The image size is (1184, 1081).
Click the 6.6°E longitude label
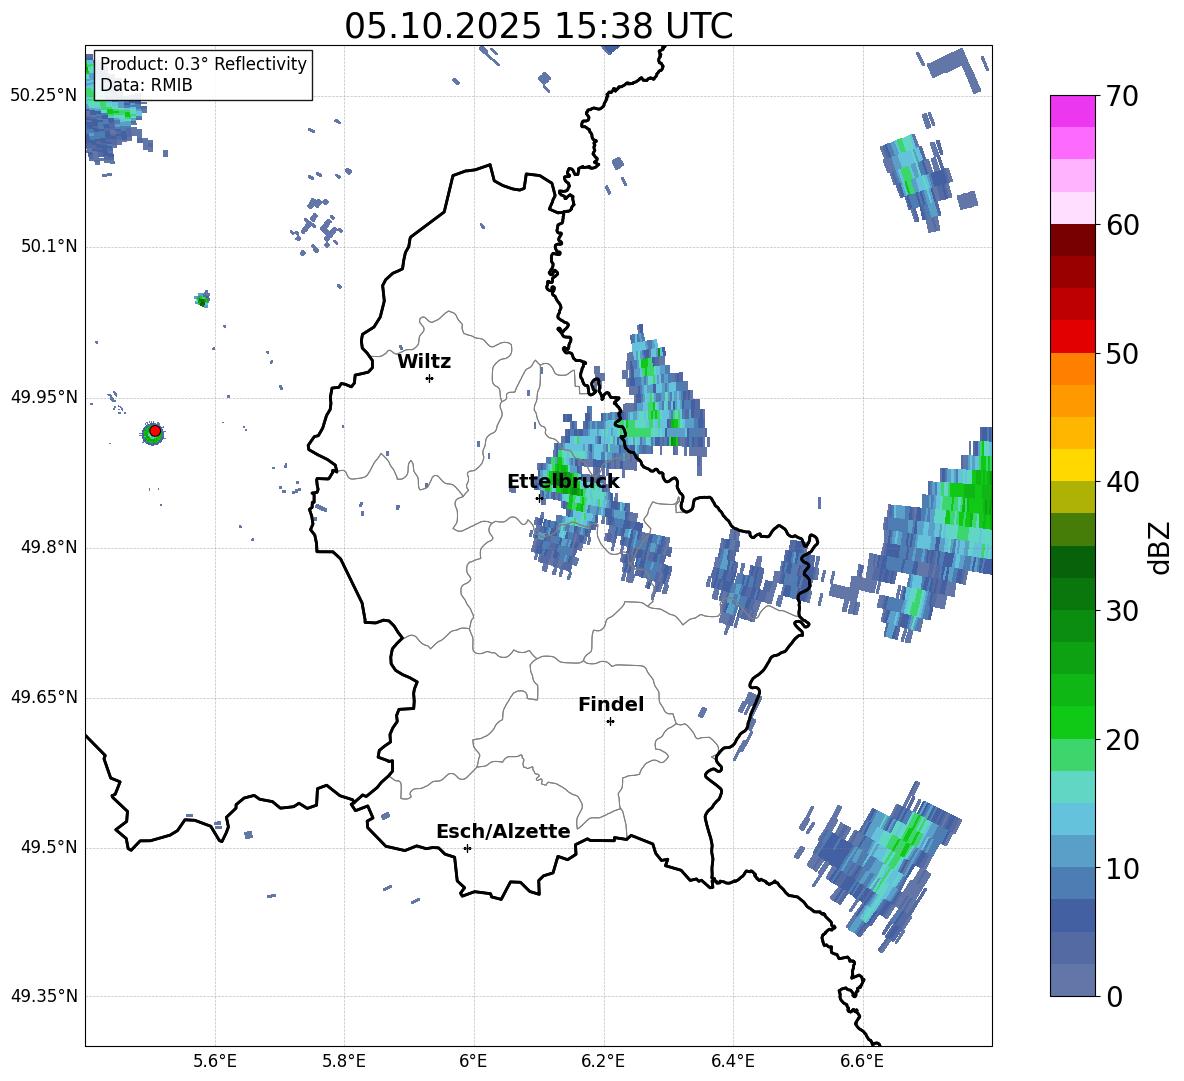tap(862, 1061)
